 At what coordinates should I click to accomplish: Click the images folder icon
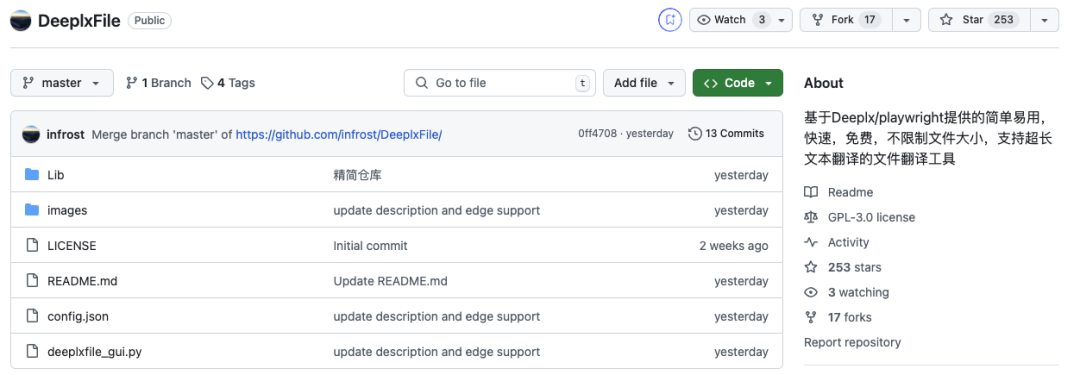[32, 210]
